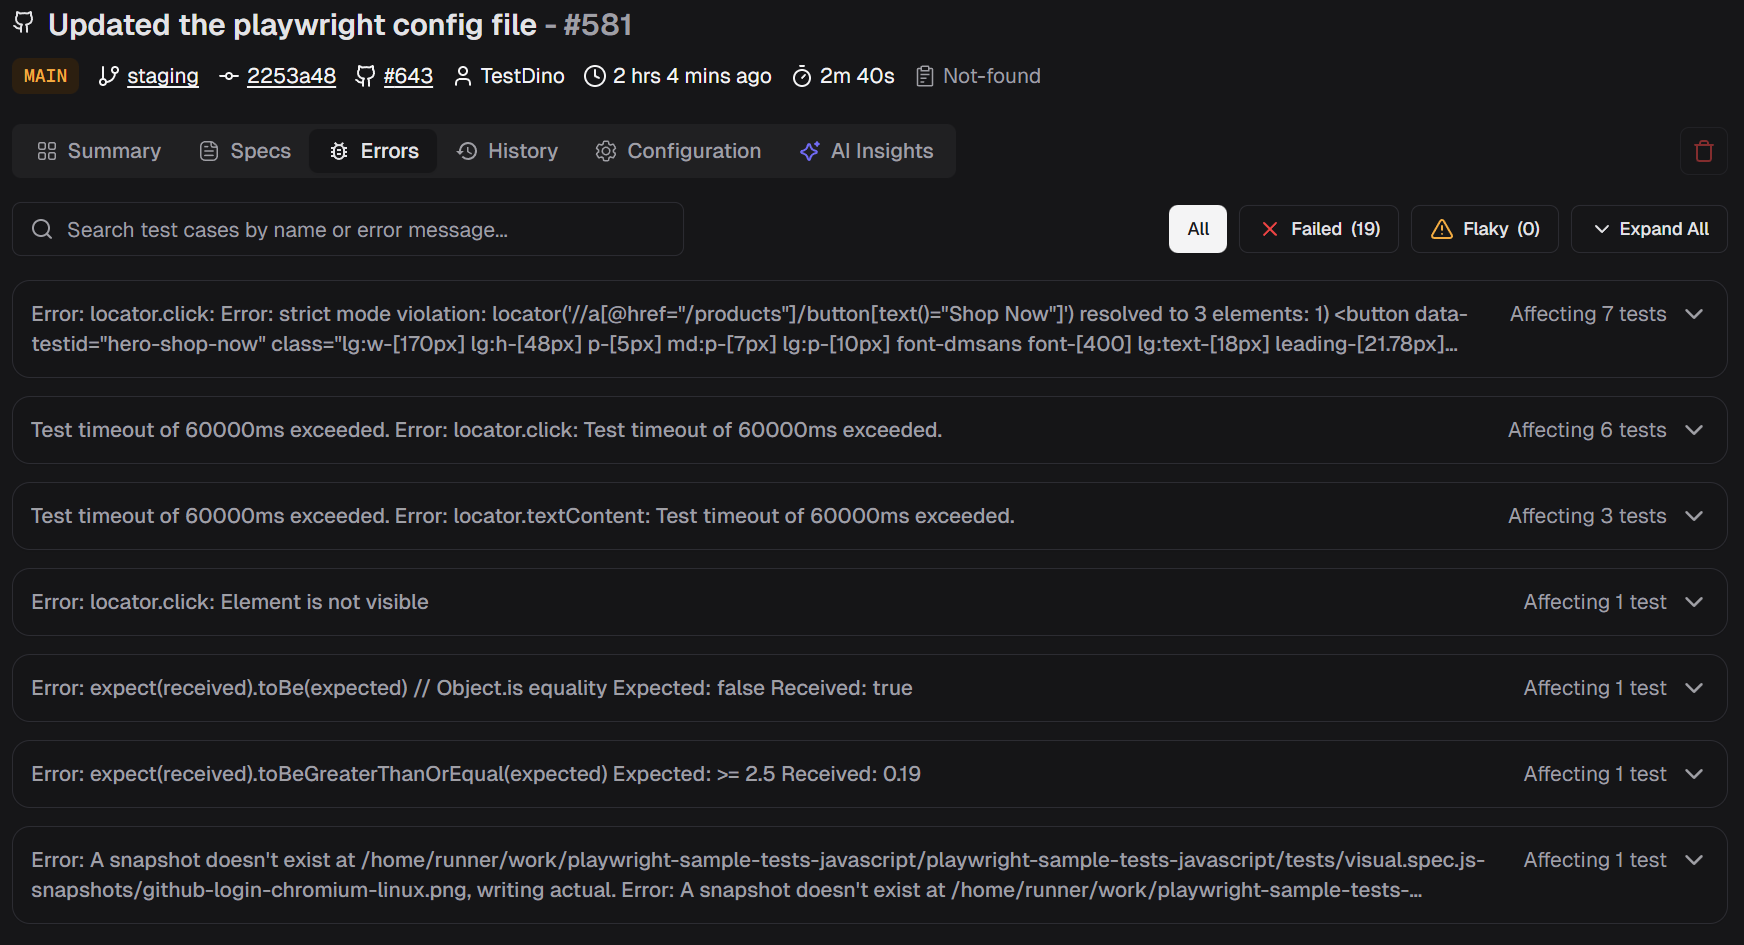
Task: Click the git branch icon near staging
Action: [x=109, y=76]
